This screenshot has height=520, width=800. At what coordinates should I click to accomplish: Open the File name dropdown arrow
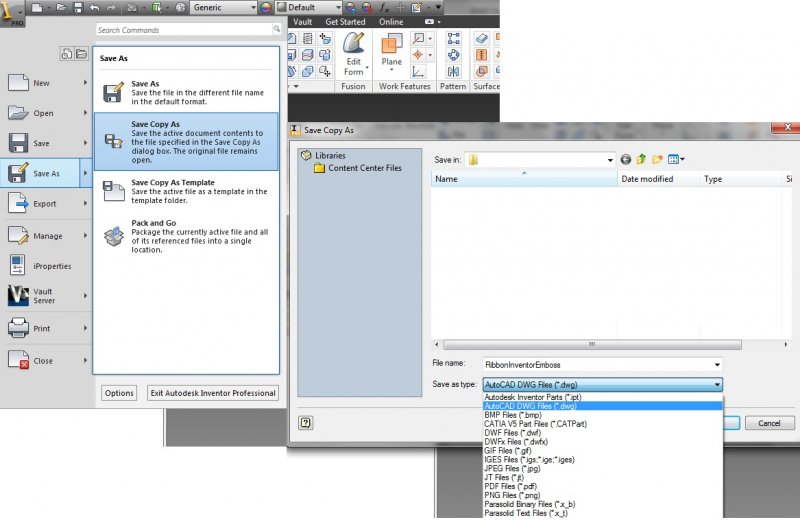tap(717, 364)
